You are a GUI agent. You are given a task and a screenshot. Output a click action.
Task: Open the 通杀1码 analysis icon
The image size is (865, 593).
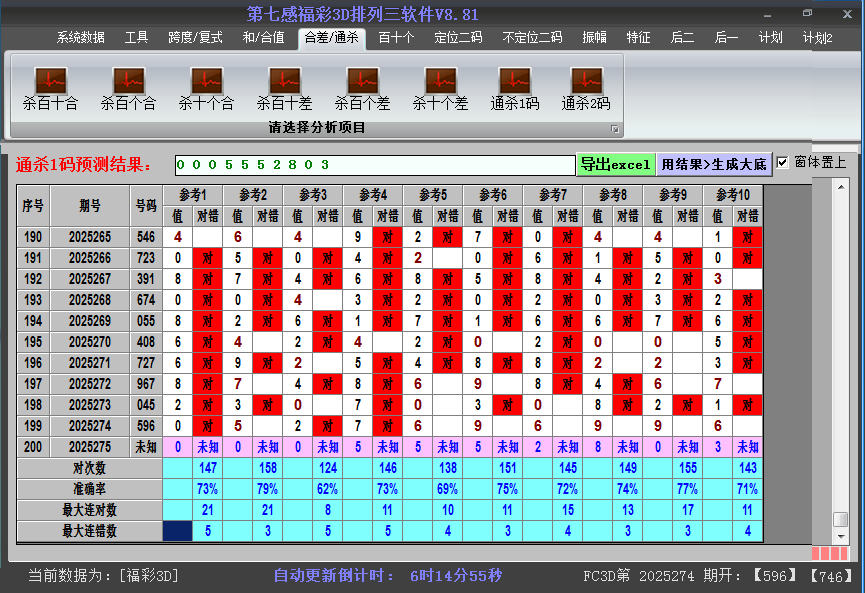click(x=515, y=87)
